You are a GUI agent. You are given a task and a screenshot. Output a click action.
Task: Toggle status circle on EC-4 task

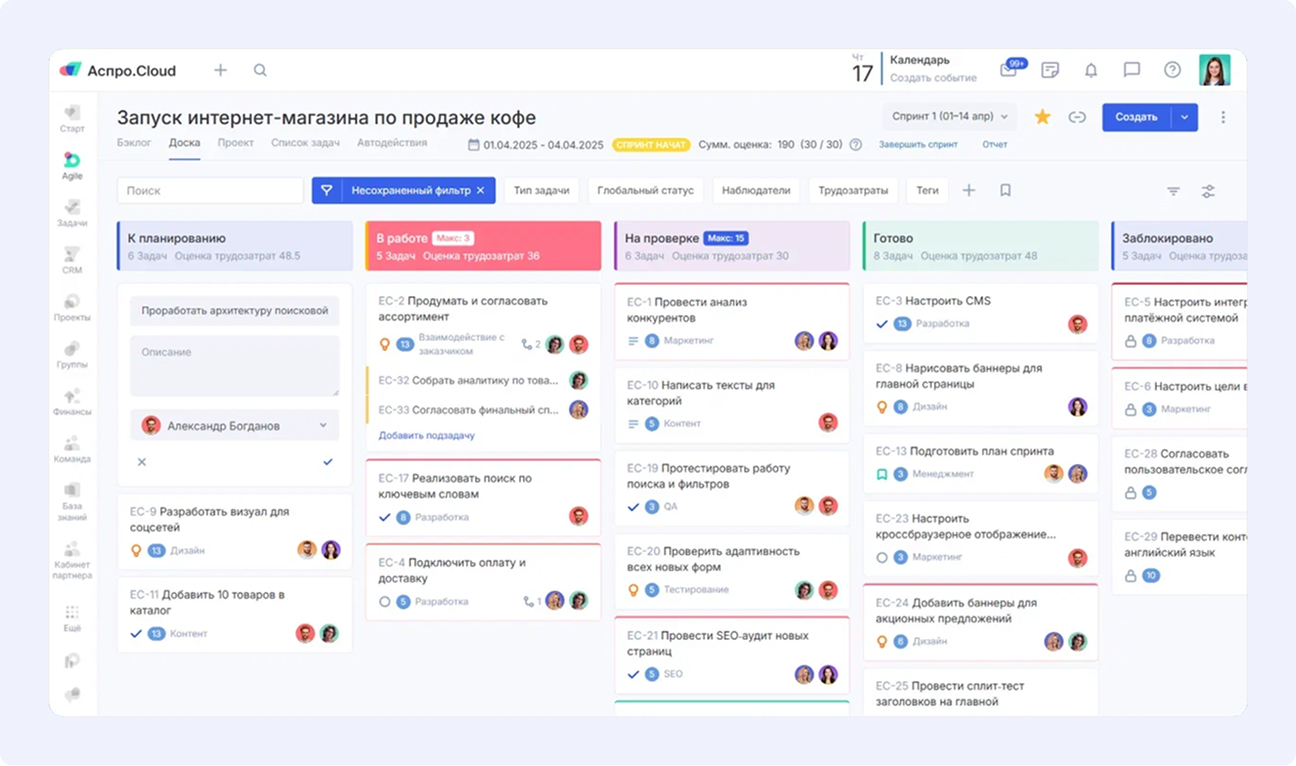385,602
